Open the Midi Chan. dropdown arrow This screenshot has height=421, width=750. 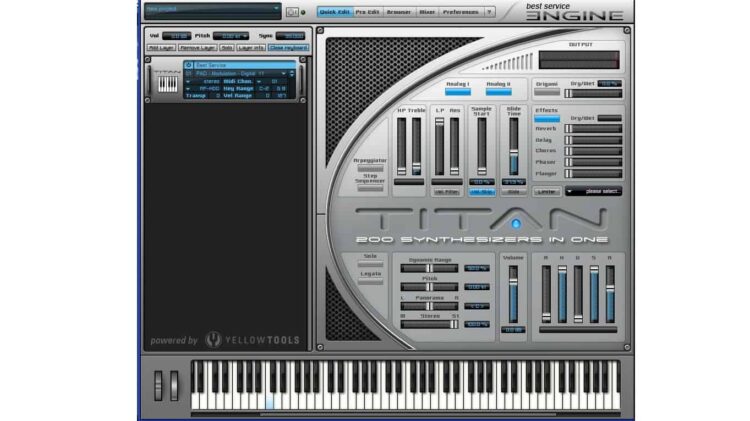coord(259,81)
